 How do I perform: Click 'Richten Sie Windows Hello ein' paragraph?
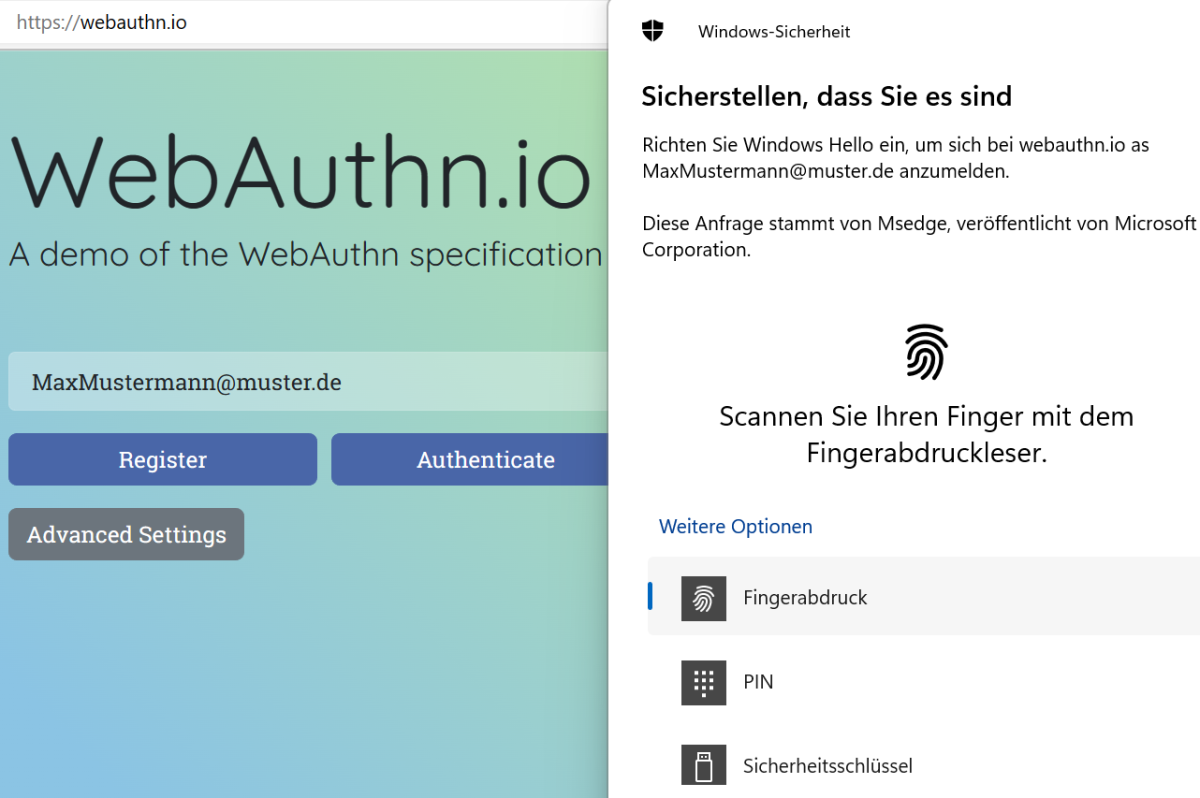pyautogui.click(x=896, y=158)
